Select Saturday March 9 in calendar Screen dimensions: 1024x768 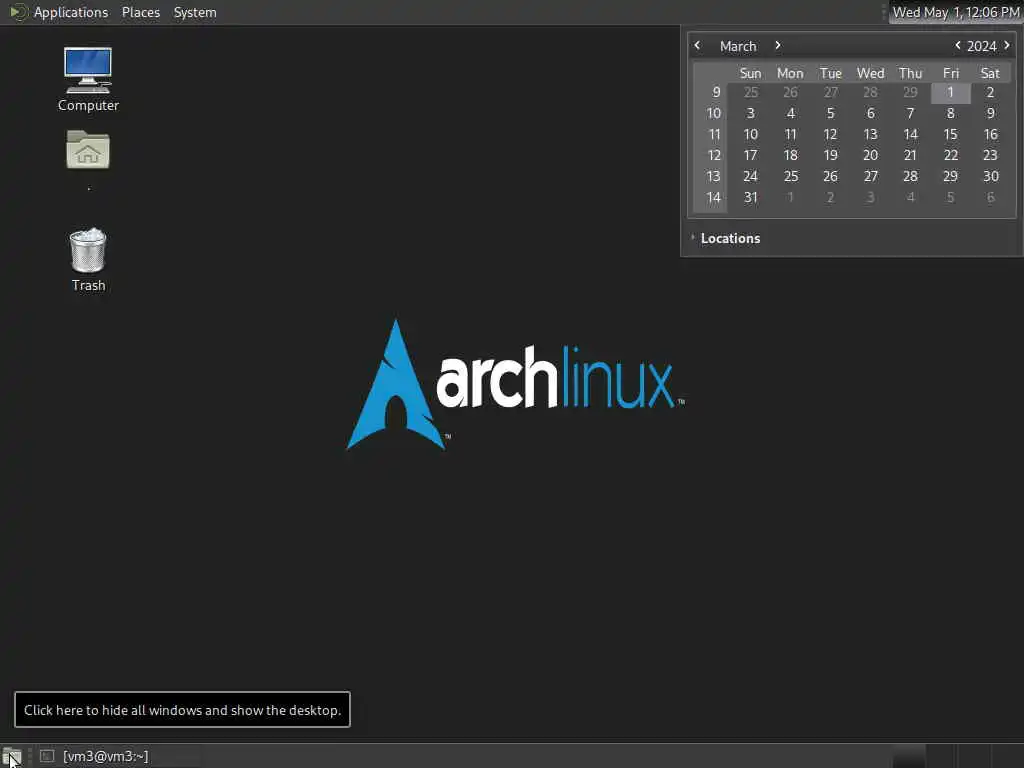pos(990,113)
